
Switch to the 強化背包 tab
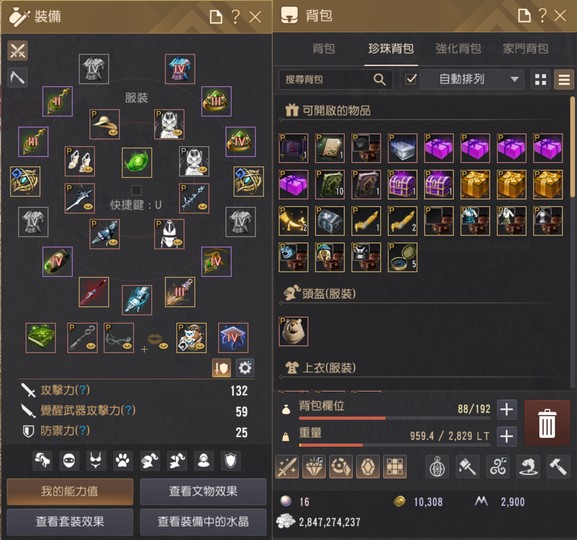coord(458,49)
